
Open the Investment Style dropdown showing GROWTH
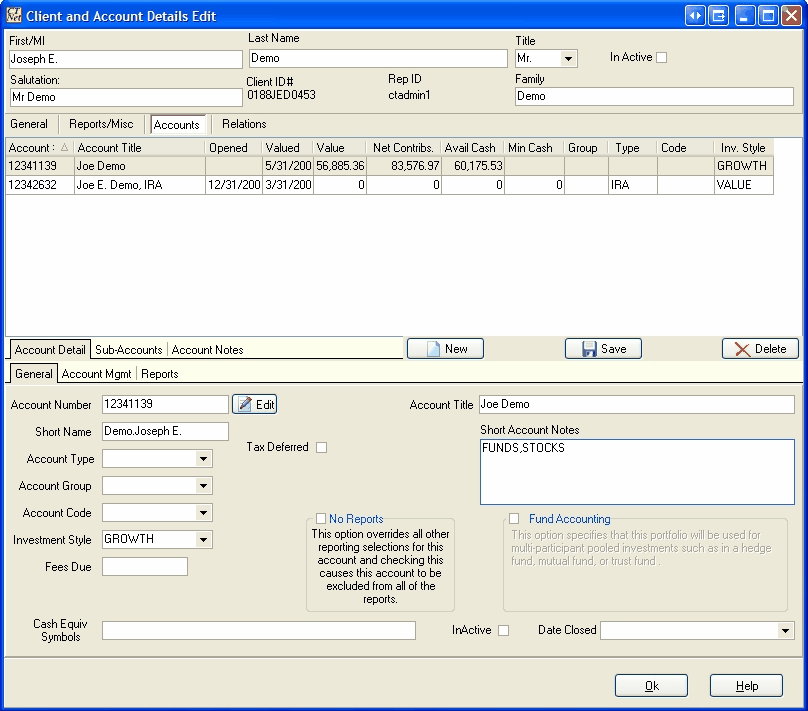[x=204, y=540]
